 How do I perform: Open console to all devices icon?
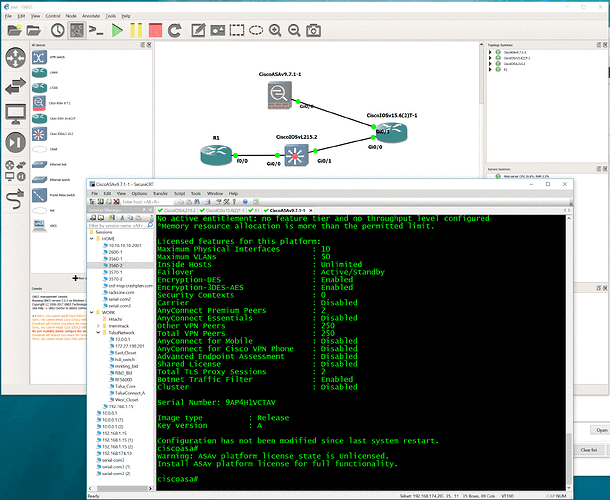pos(96,30)
